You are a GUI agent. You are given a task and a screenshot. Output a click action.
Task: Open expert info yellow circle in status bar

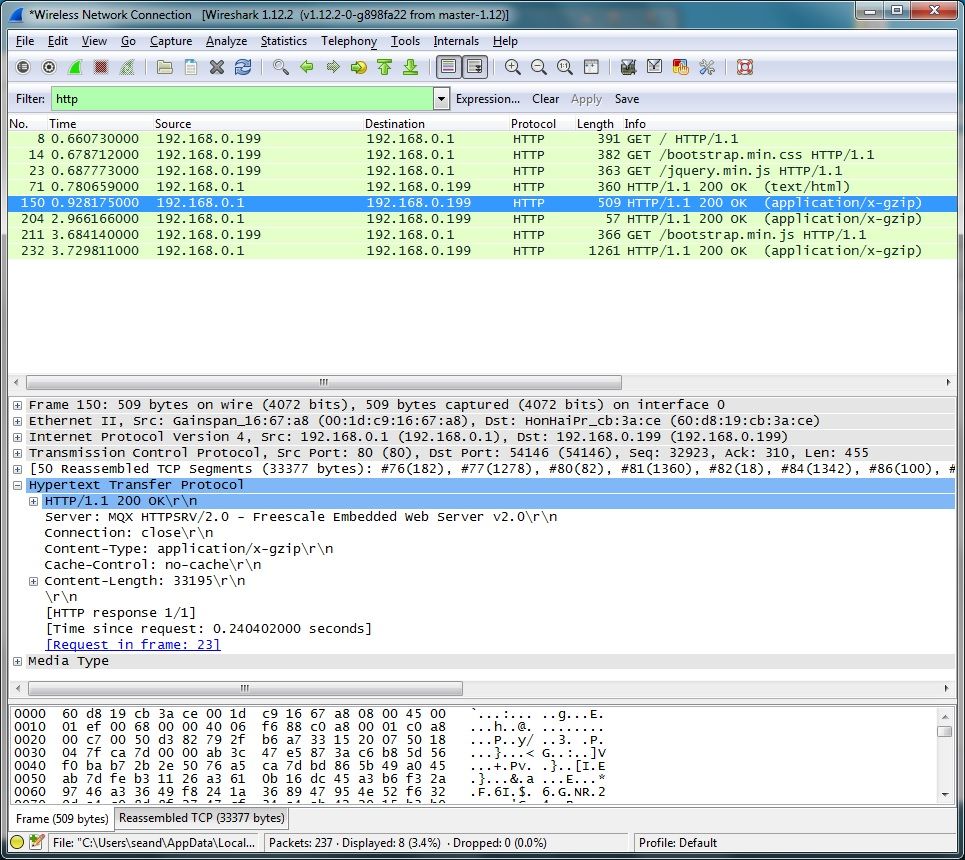coord(17,842)
